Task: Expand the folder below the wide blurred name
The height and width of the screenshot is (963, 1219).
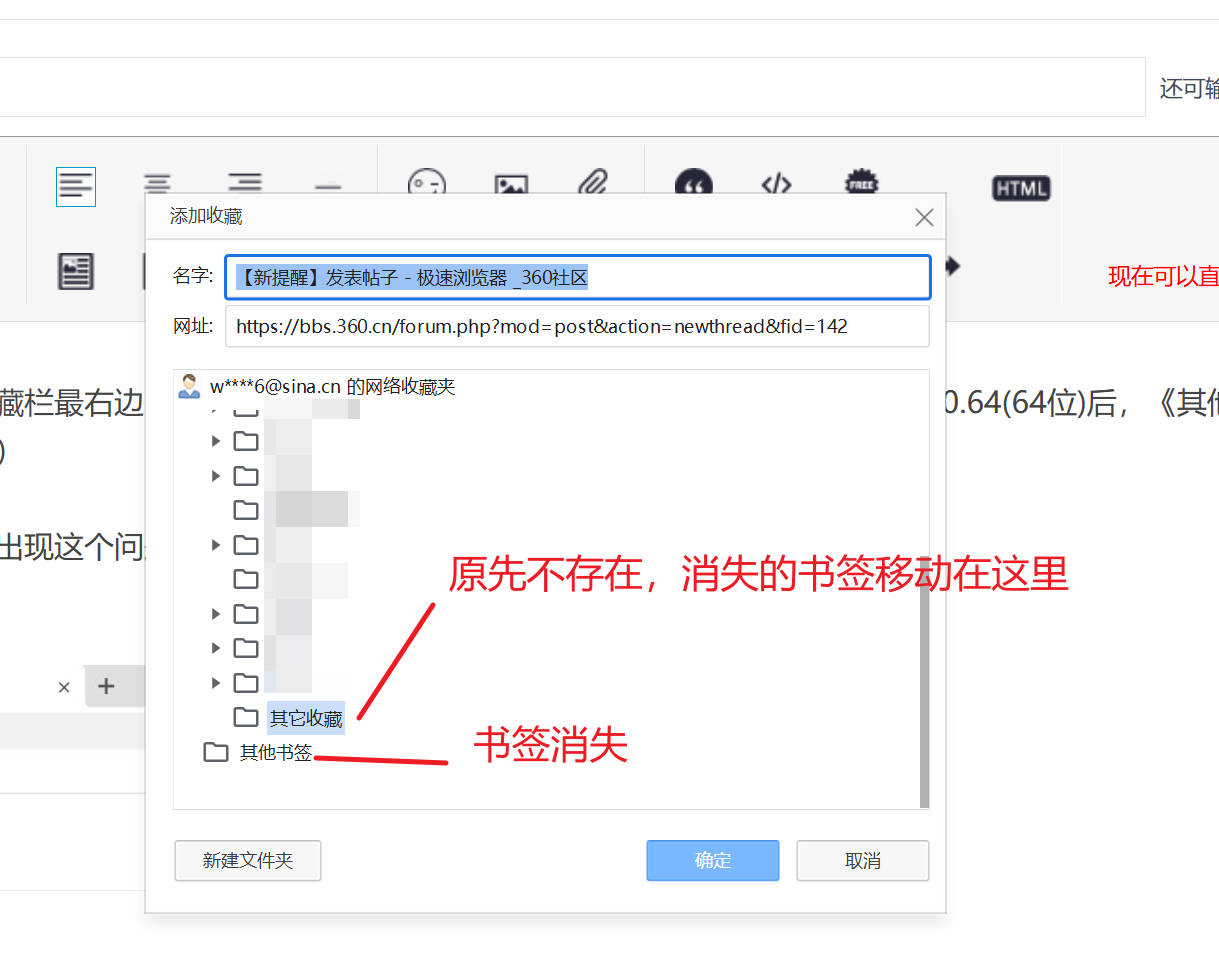Action: pos(216,545)
